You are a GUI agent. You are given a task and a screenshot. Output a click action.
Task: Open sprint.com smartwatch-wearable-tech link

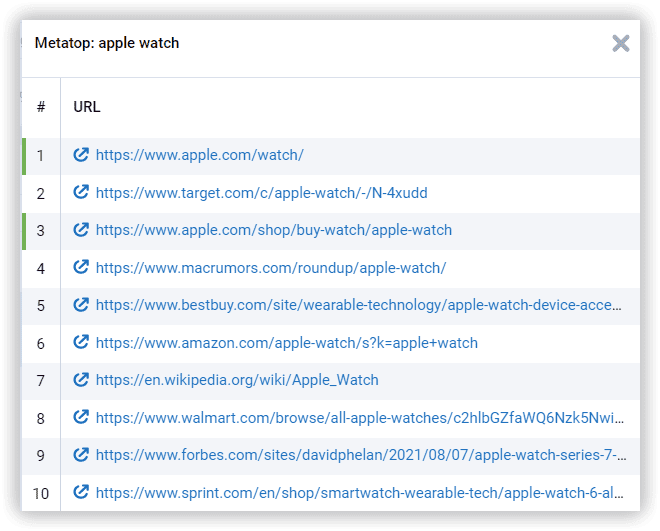pos(360,492)
